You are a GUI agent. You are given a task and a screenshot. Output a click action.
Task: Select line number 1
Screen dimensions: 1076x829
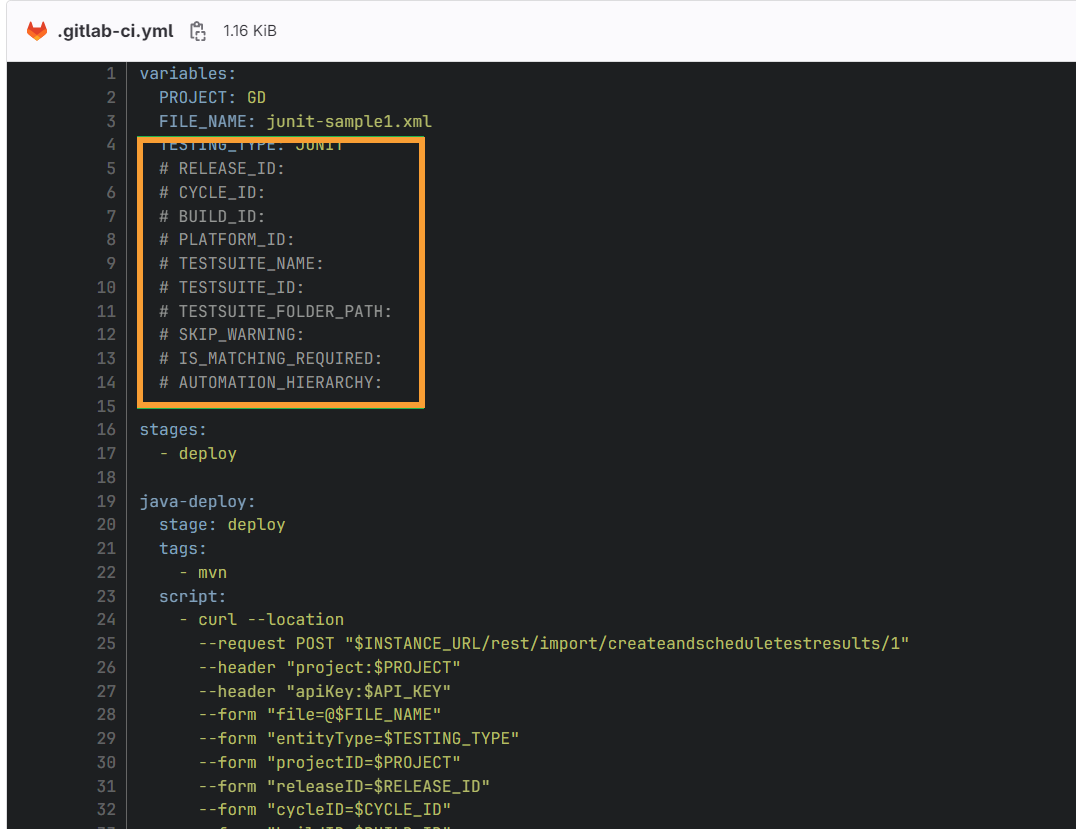point(110,73)
